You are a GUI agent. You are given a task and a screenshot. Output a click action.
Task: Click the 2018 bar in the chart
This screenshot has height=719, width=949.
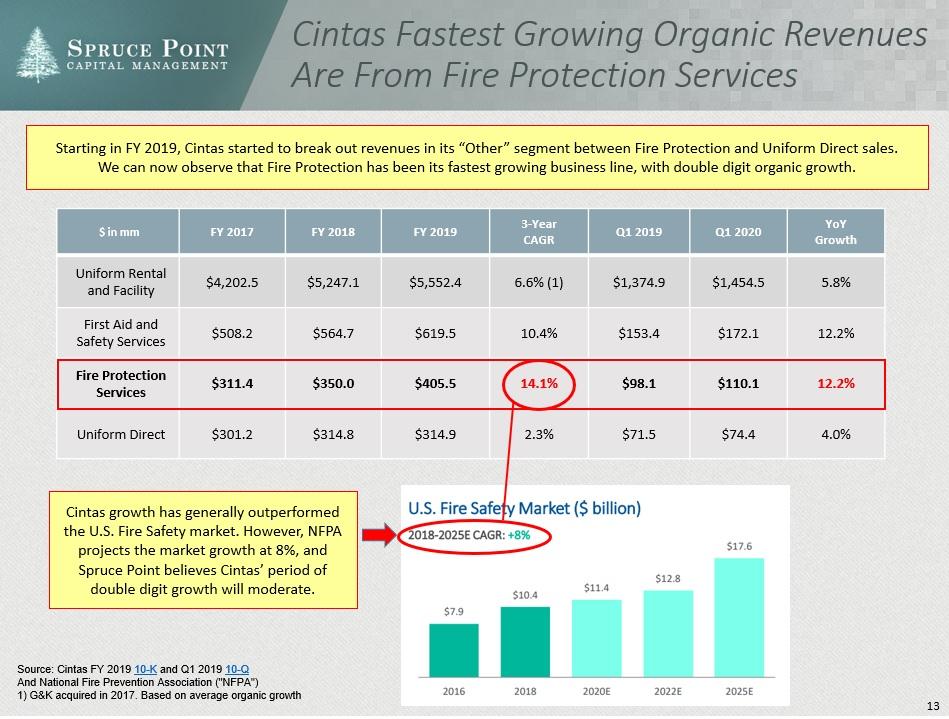coord(525,642)
